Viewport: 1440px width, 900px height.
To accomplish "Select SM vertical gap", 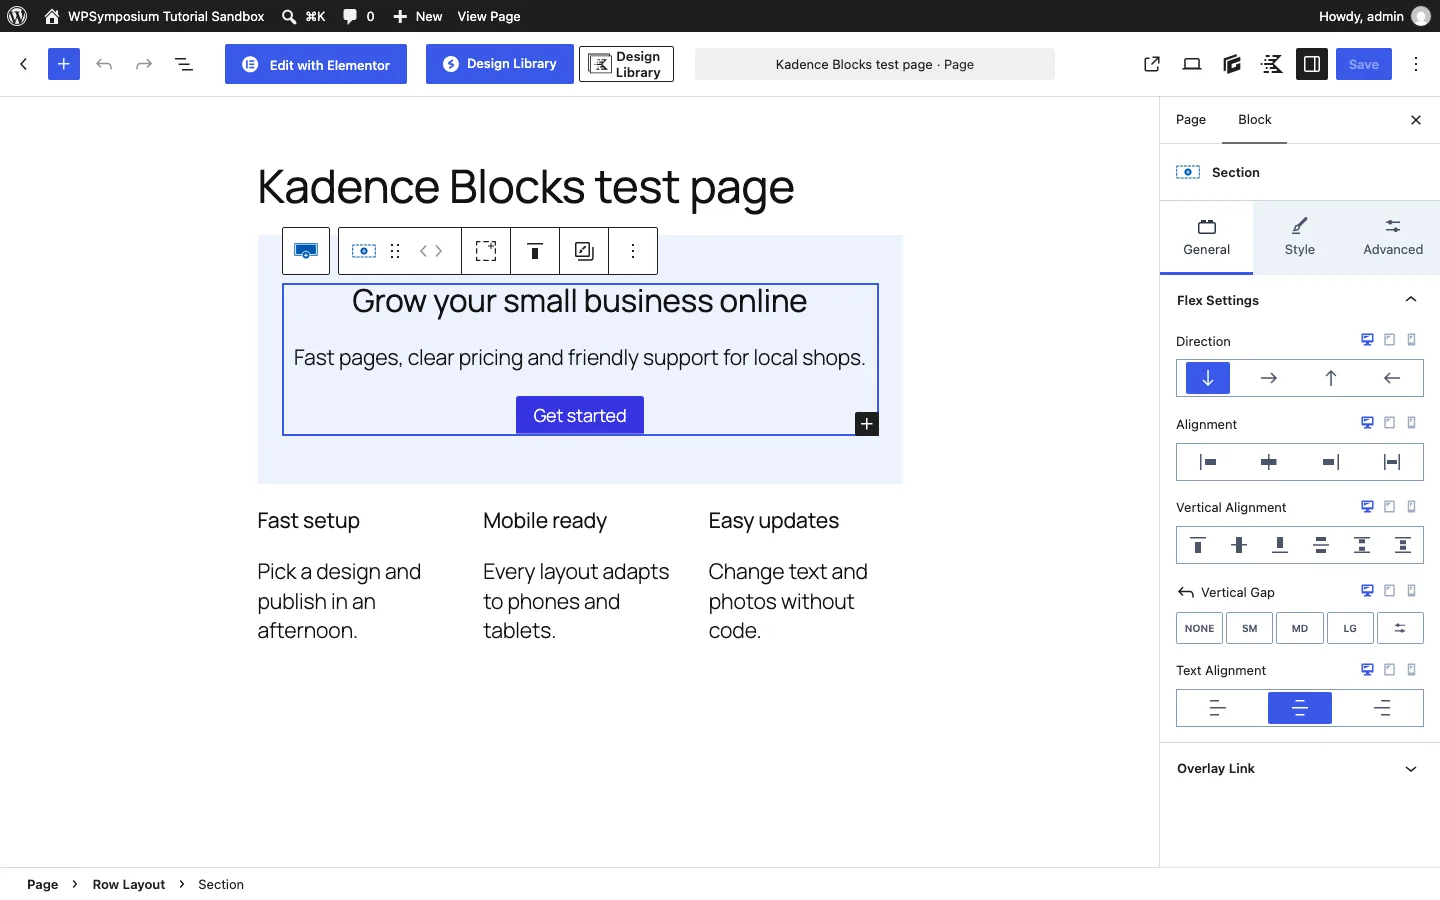I will (1250, 628).
